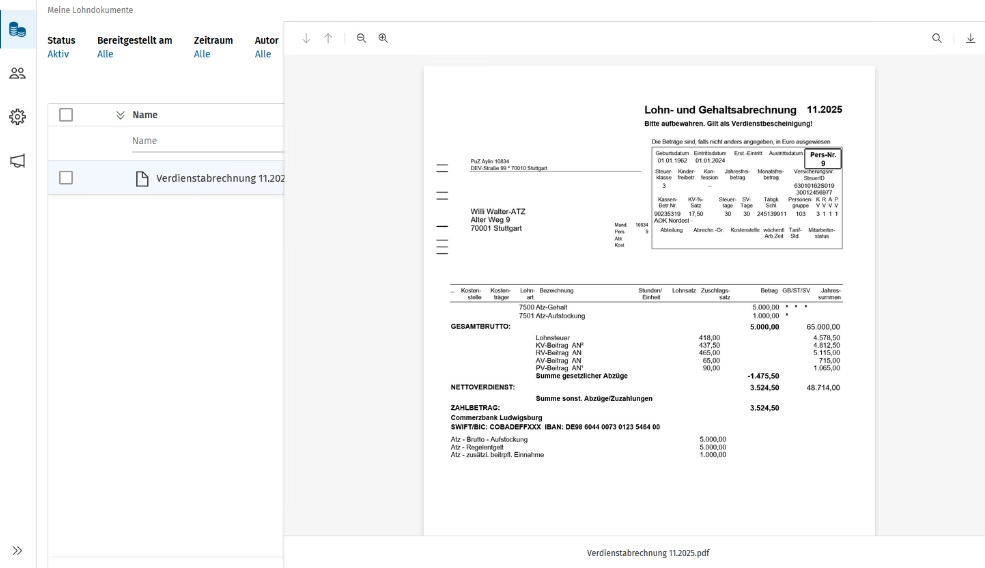Zoom out of the PDF preview
Viewport: 985px width, 568px height.
[361, 38]
